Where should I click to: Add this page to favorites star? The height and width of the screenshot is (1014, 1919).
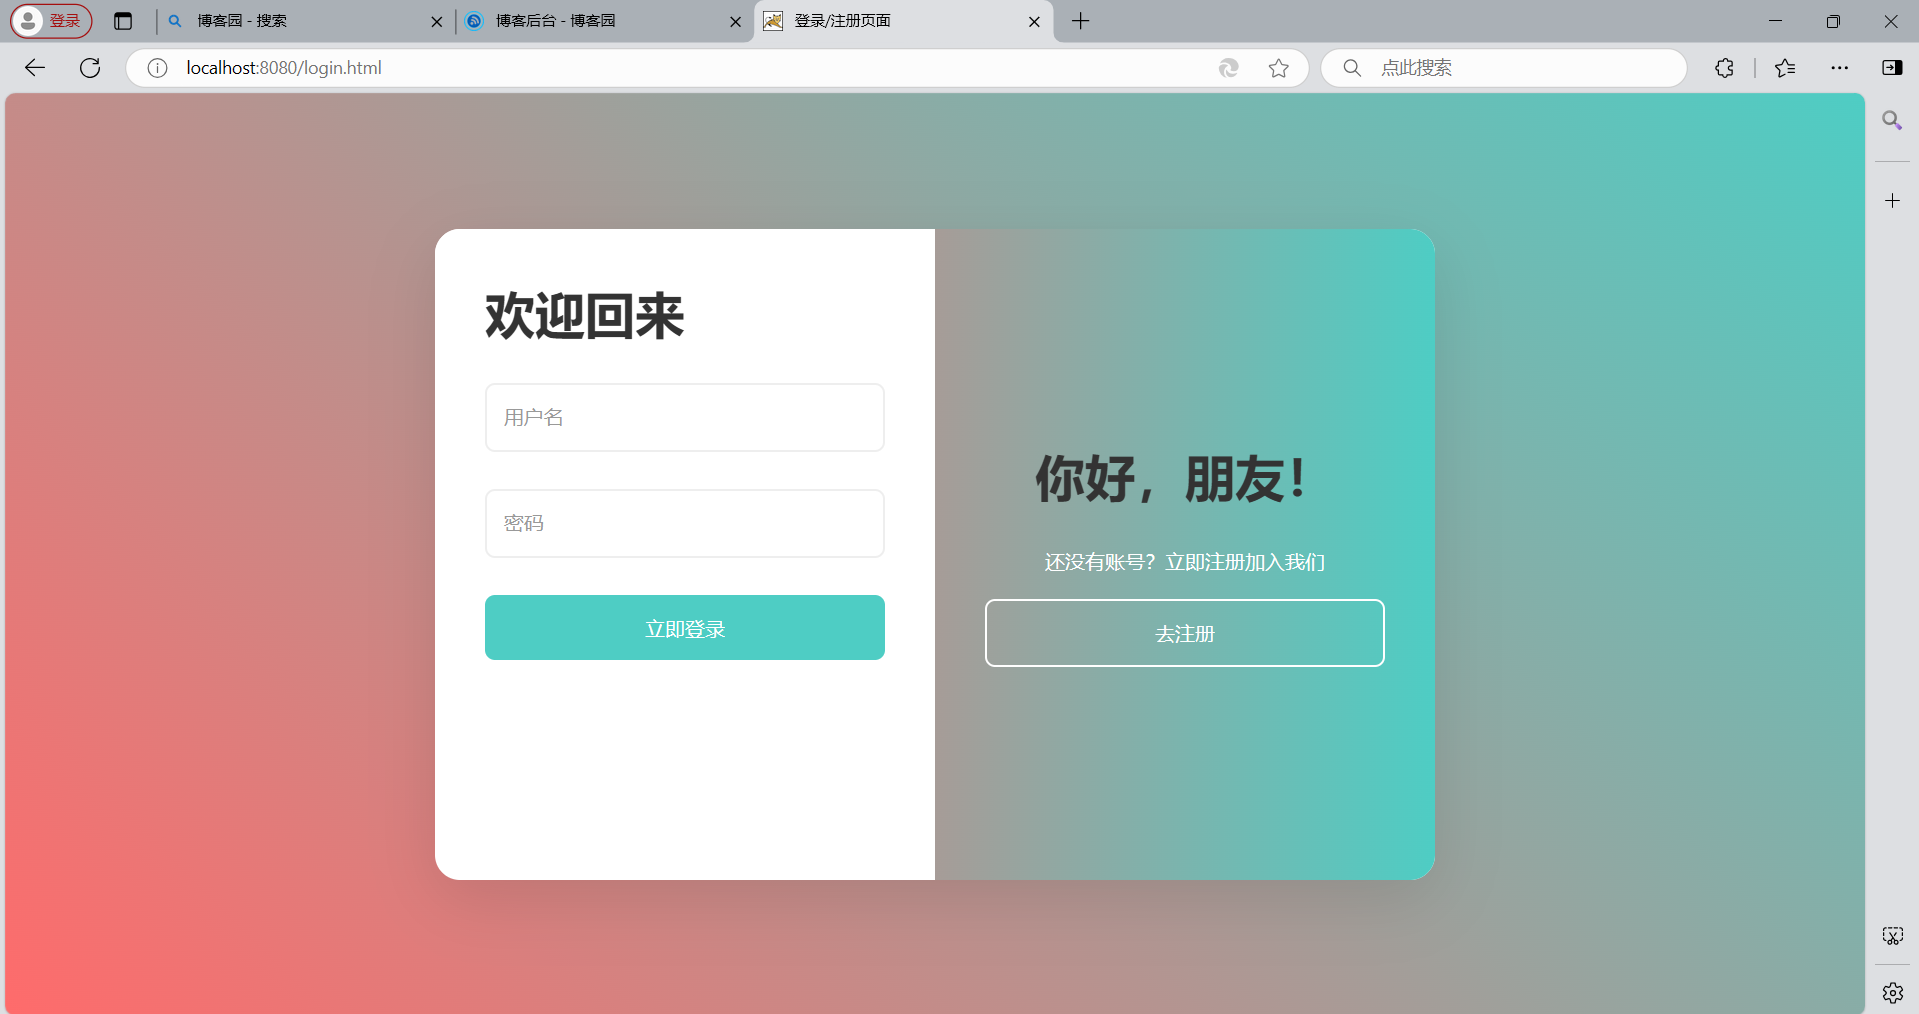[1278, 68]
